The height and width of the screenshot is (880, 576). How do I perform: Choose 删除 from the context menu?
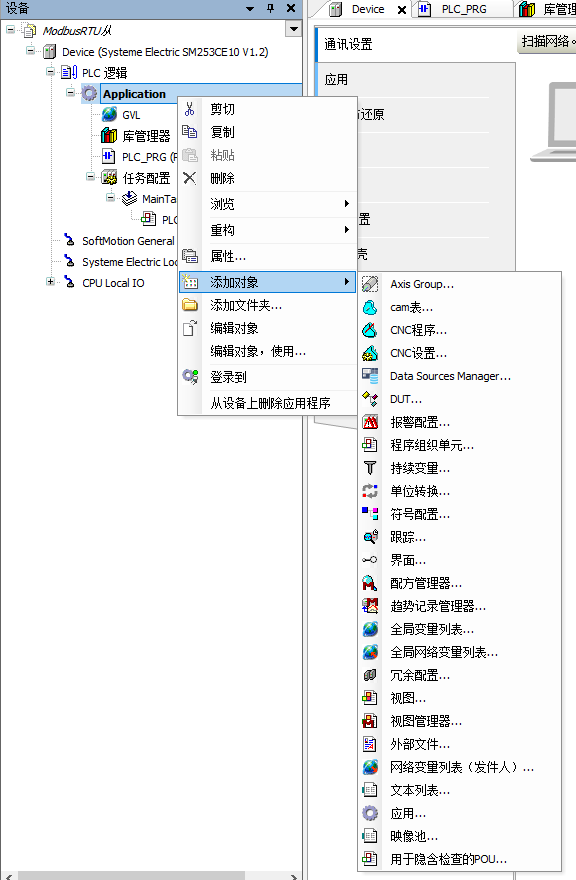click(x=267, y=178)
